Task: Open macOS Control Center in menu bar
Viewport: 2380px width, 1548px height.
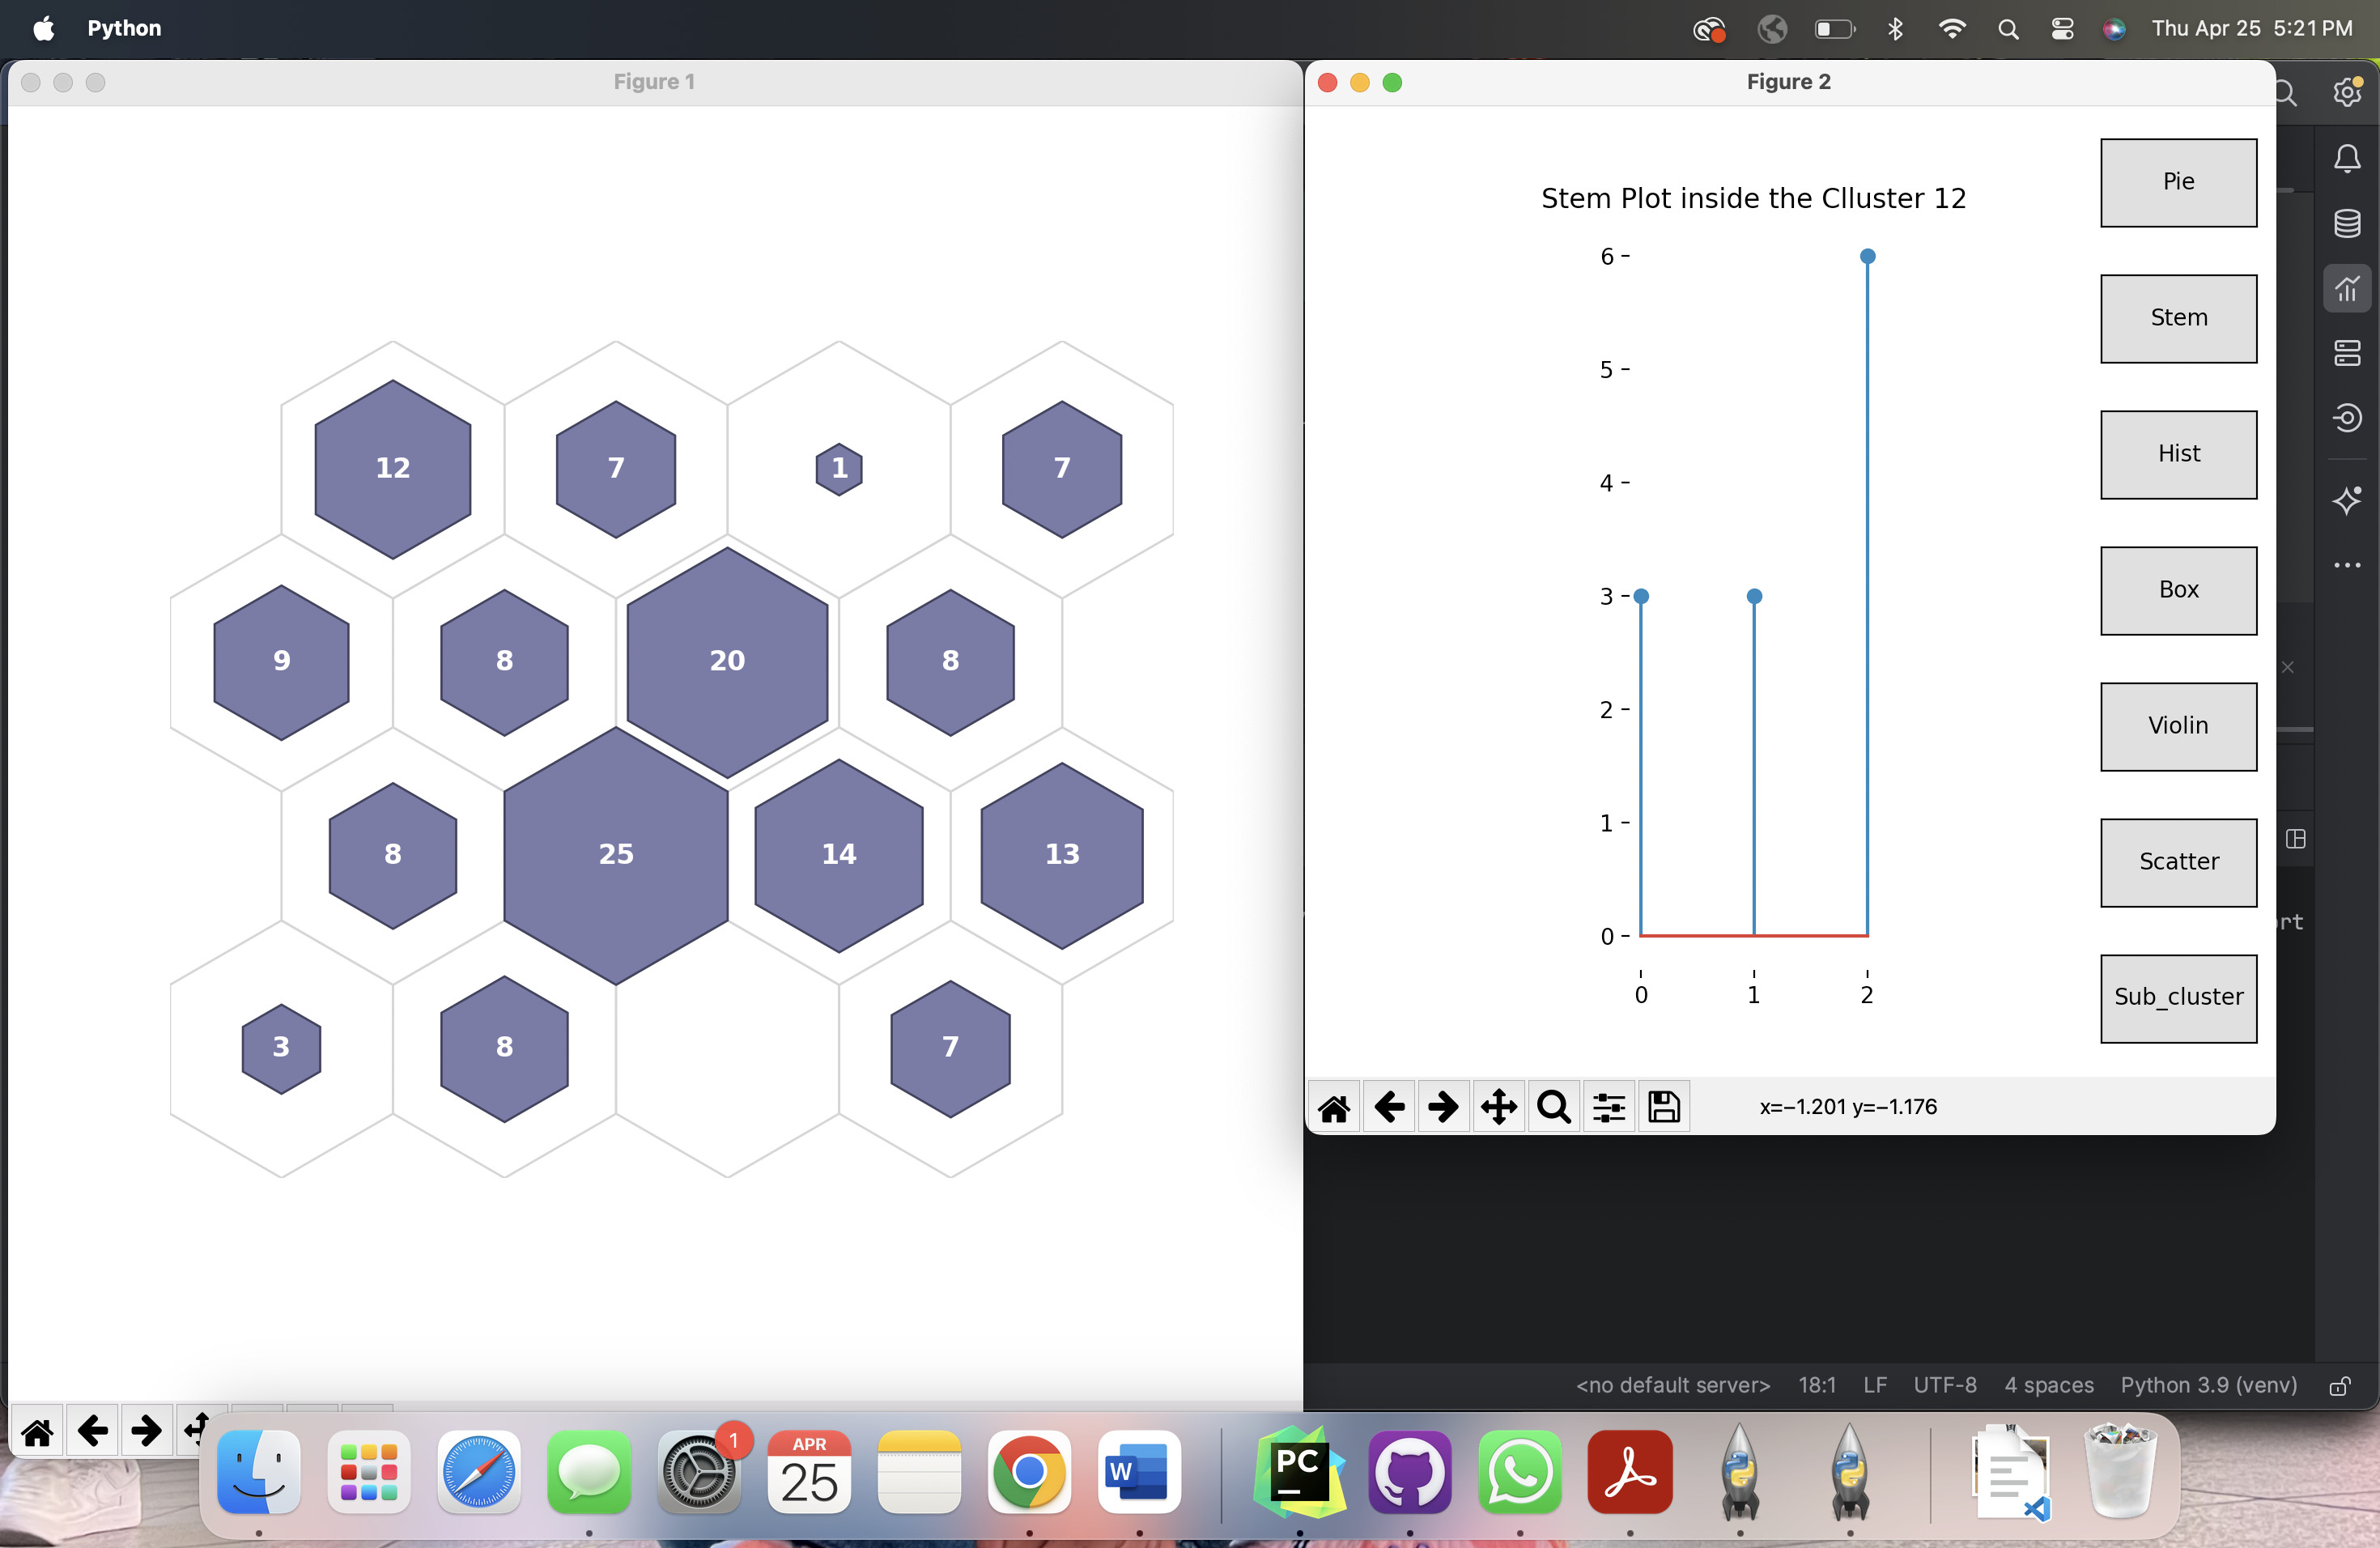Action: (2062, 29)
